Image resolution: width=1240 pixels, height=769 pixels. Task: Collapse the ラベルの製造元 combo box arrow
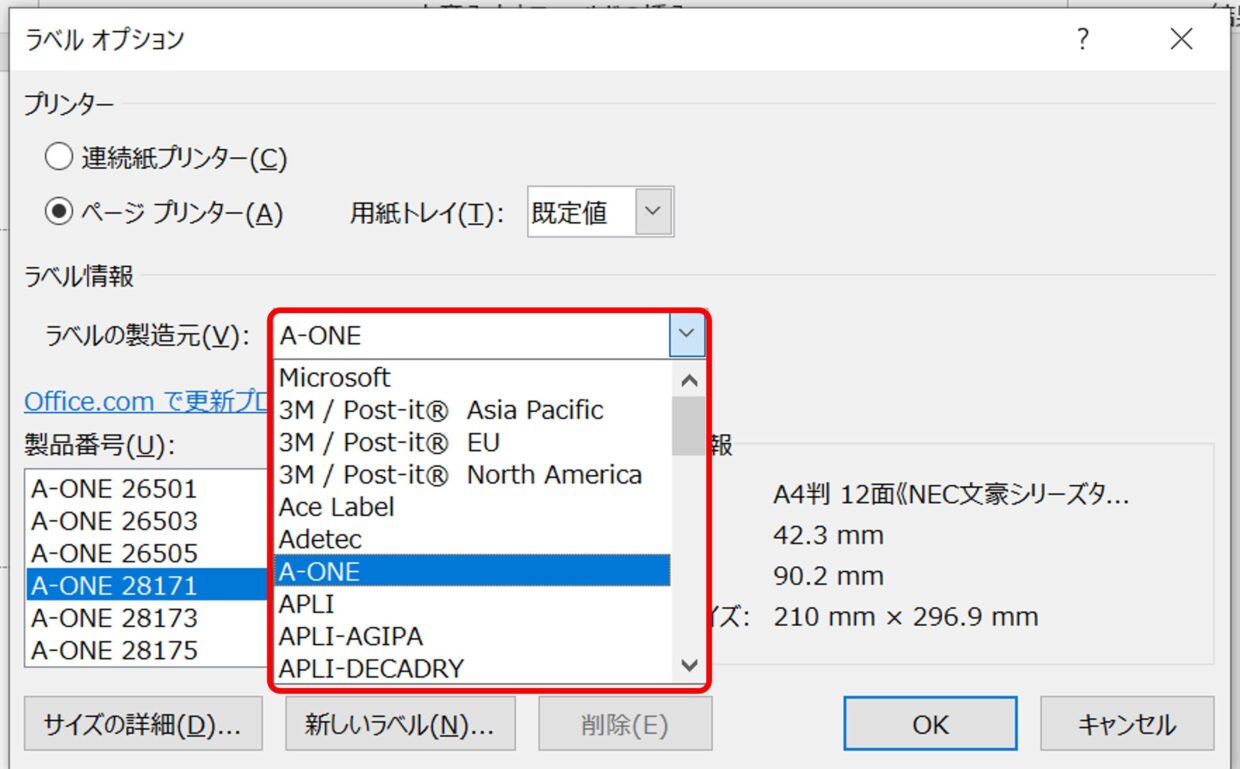pos(687,335)
